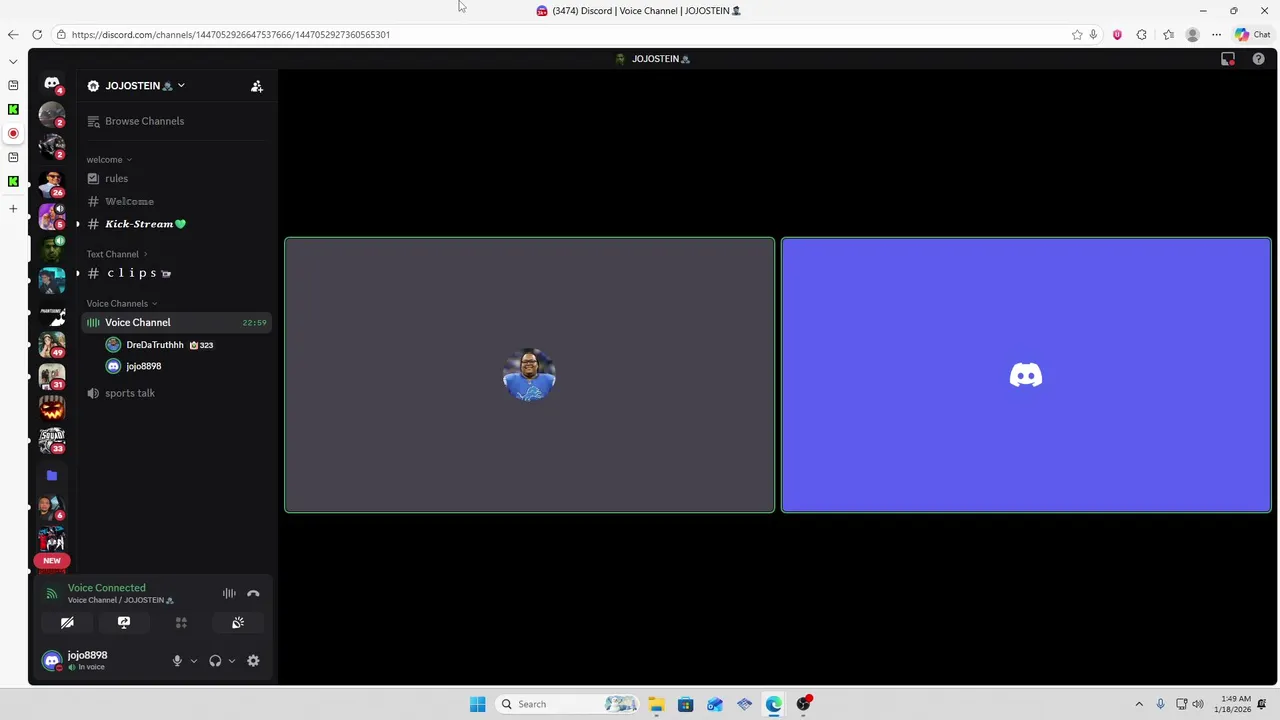Open browser Settings and more menu

pos(1216,35)
